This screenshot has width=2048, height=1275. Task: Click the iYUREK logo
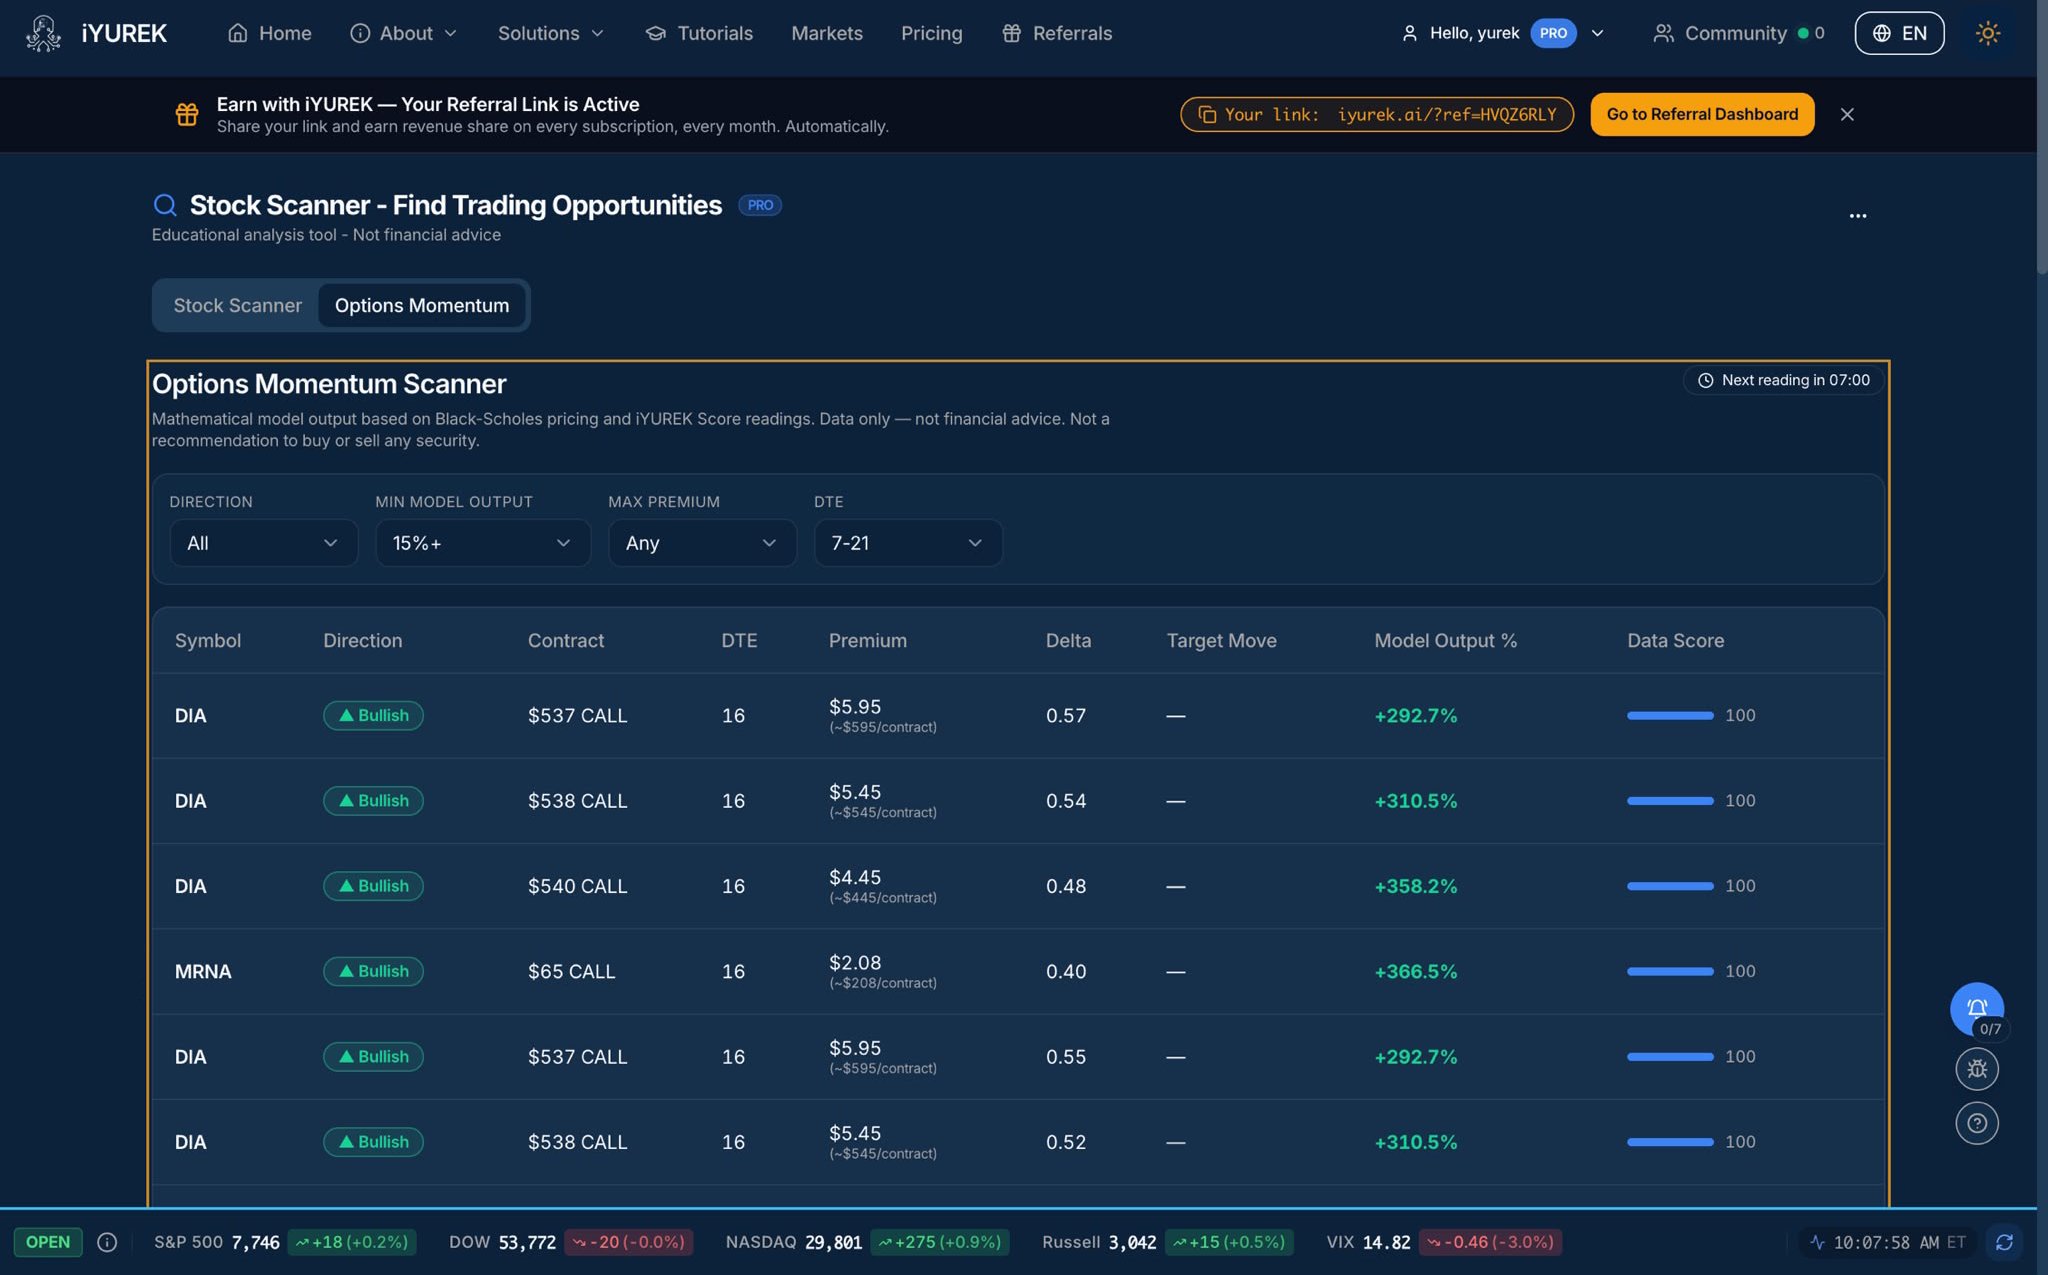point(96,33)
